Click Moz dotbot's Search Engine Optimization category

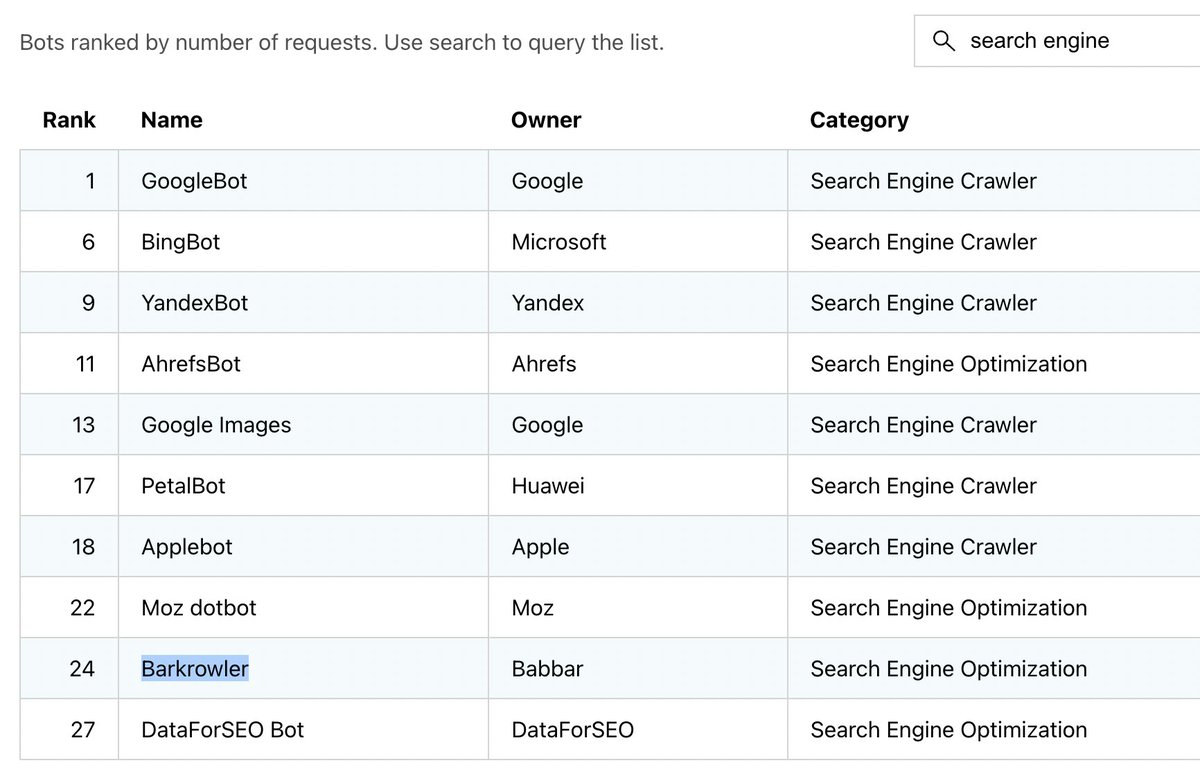pos(949,608)
